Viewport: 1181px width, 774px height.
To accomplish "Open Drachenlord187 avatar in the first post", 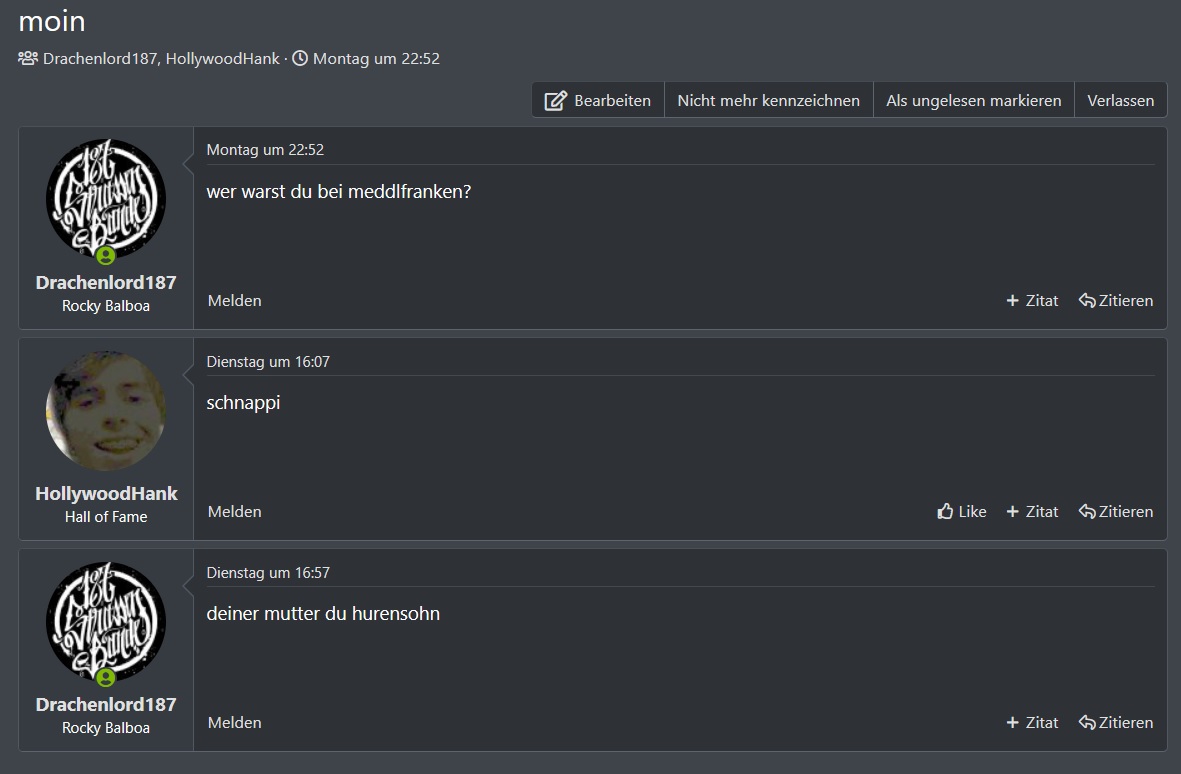I will click(x=106, y=200).
